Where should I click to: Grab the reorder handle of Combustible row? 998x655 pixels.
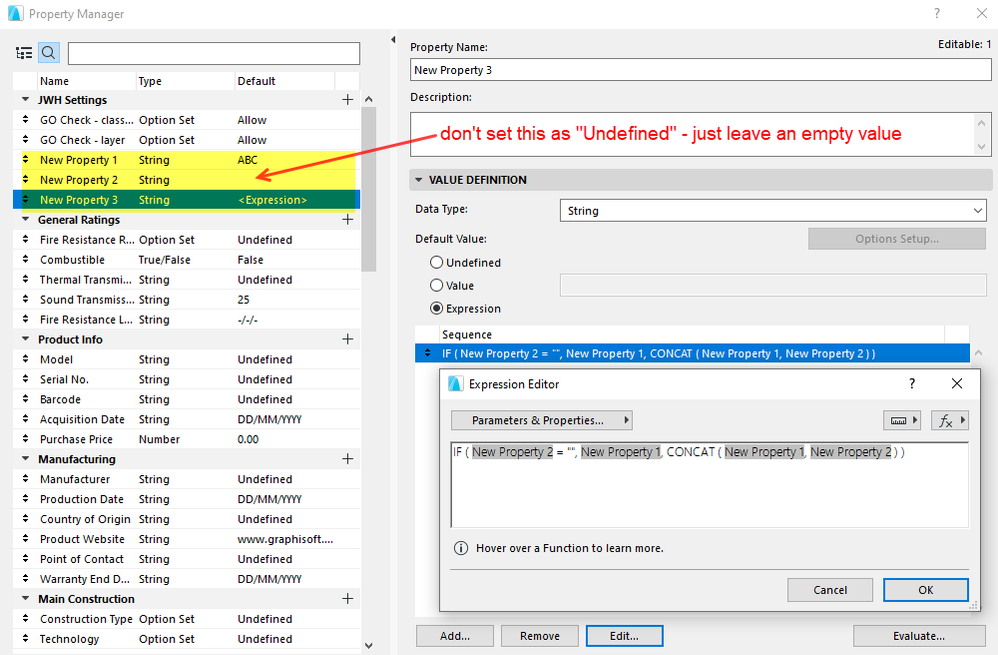click(x=25, y=259)
